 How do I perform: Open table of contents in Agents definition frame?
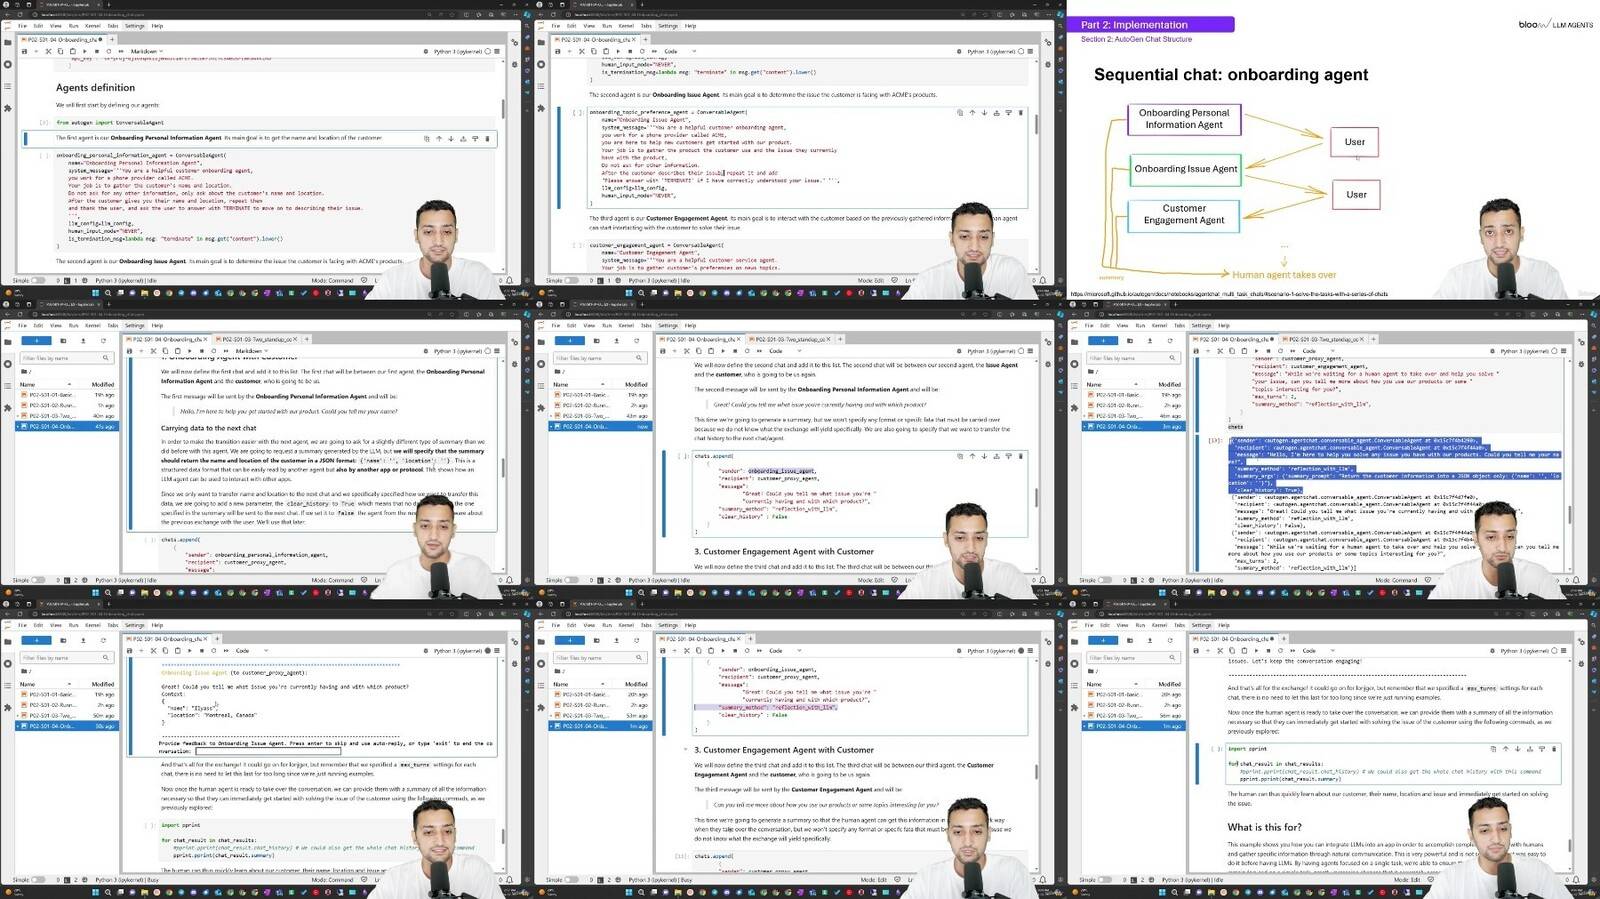click(x=8, y=86)
